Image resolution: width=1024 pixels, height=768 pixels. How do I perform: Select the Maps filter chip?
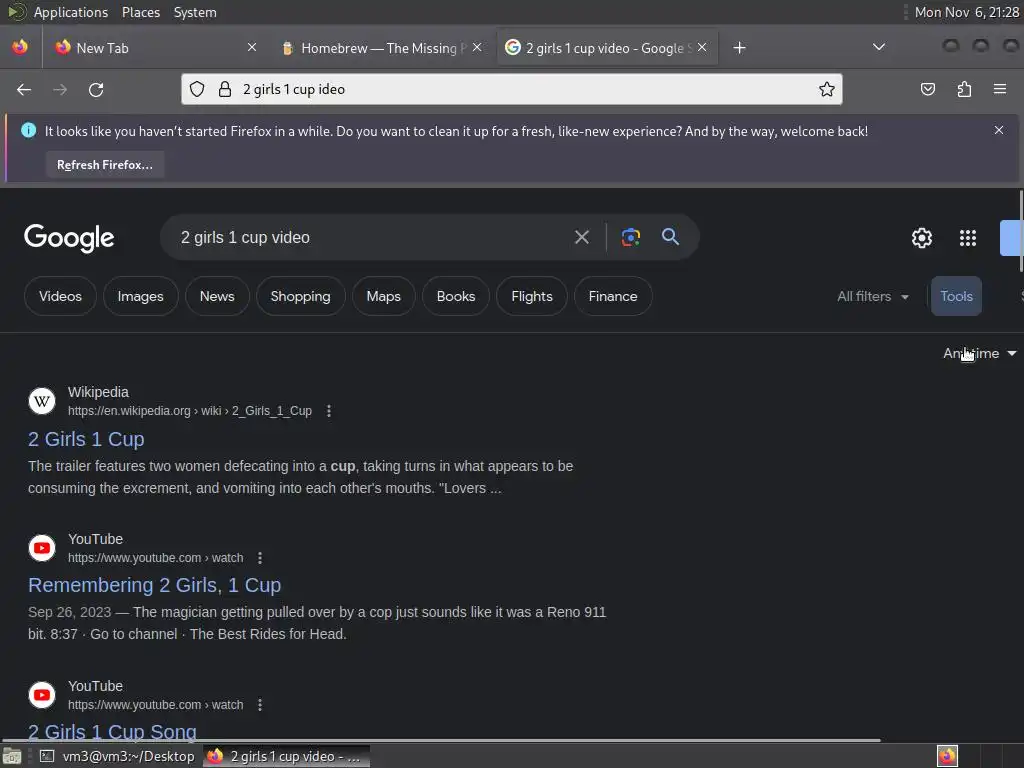[383, 296]
